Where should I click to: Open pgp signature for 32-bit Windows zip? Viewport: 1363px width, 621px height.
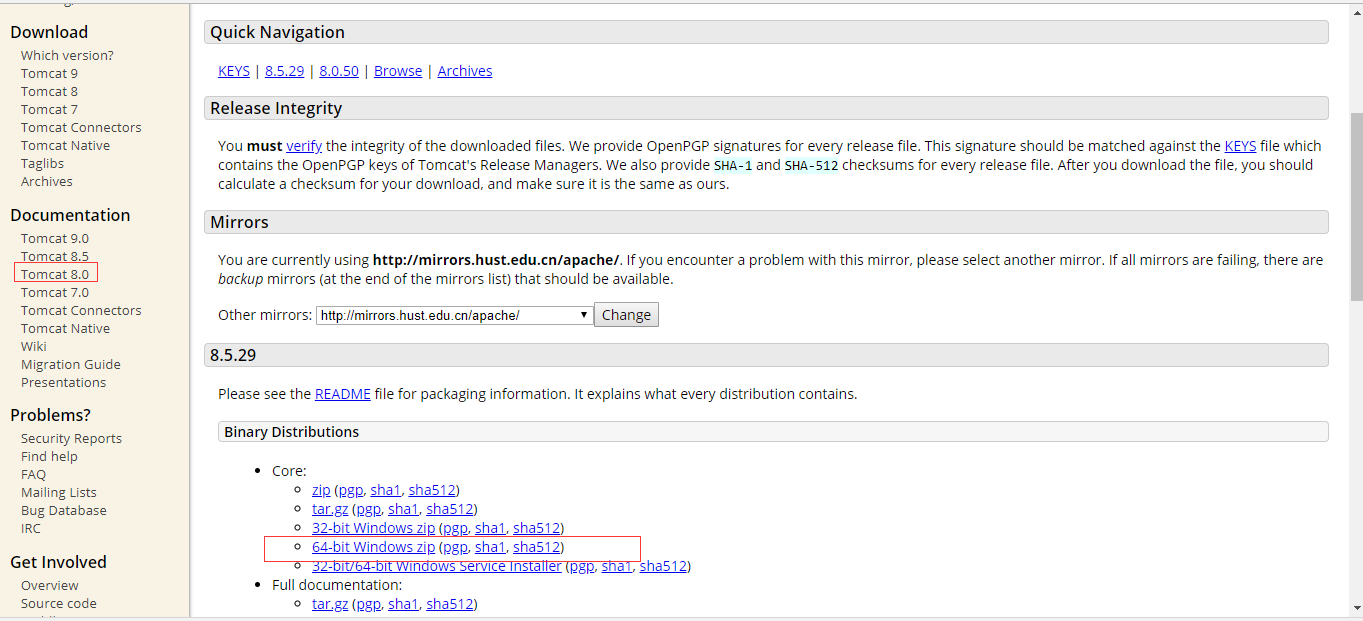pyautogui.click(x=455, y=528)
